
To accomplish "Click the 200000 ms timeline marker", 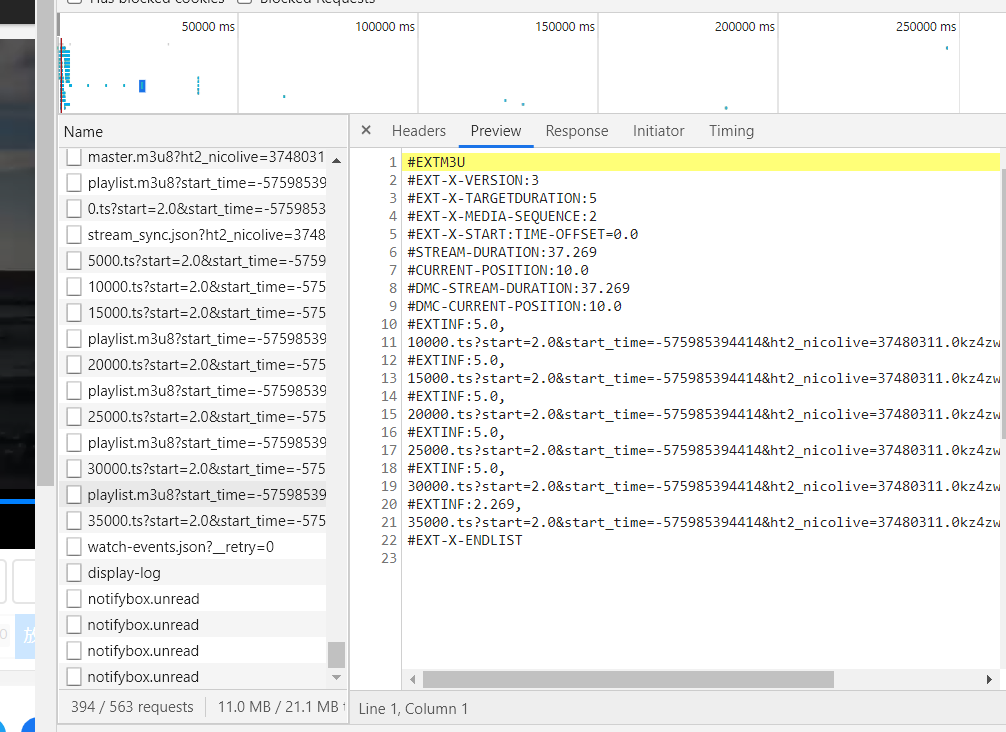I will pyautogui.click(x=745, y=27).
